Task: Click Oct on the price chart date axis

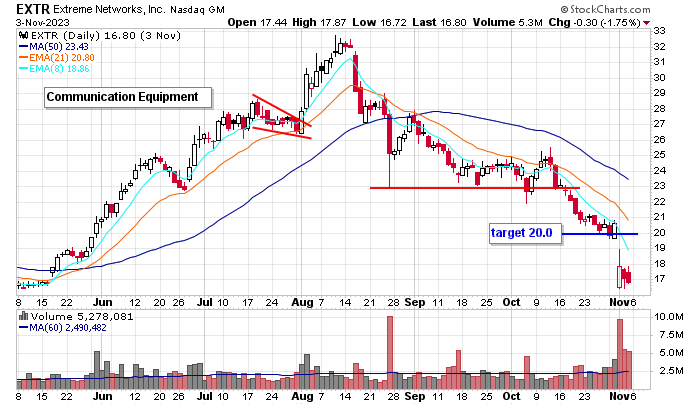Action: tap(511, 302)
